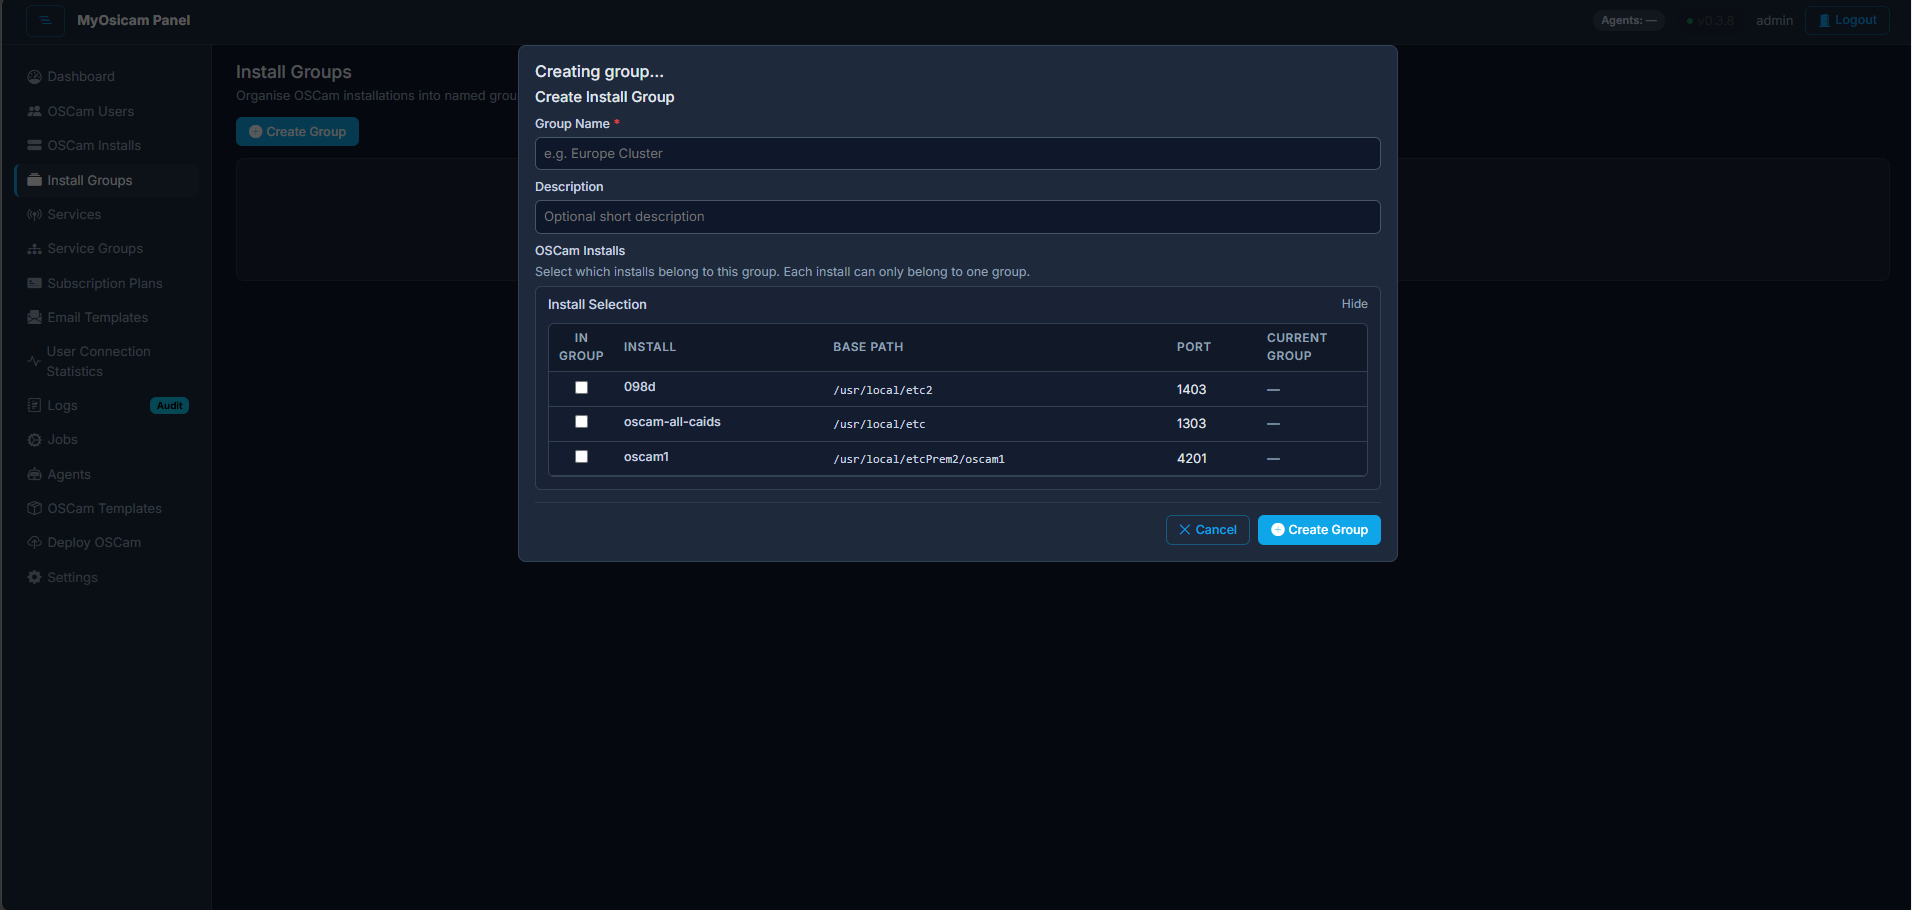Click Logout button in header
The height and width of the screenshot is (910, 1912).
(1847, 20)
